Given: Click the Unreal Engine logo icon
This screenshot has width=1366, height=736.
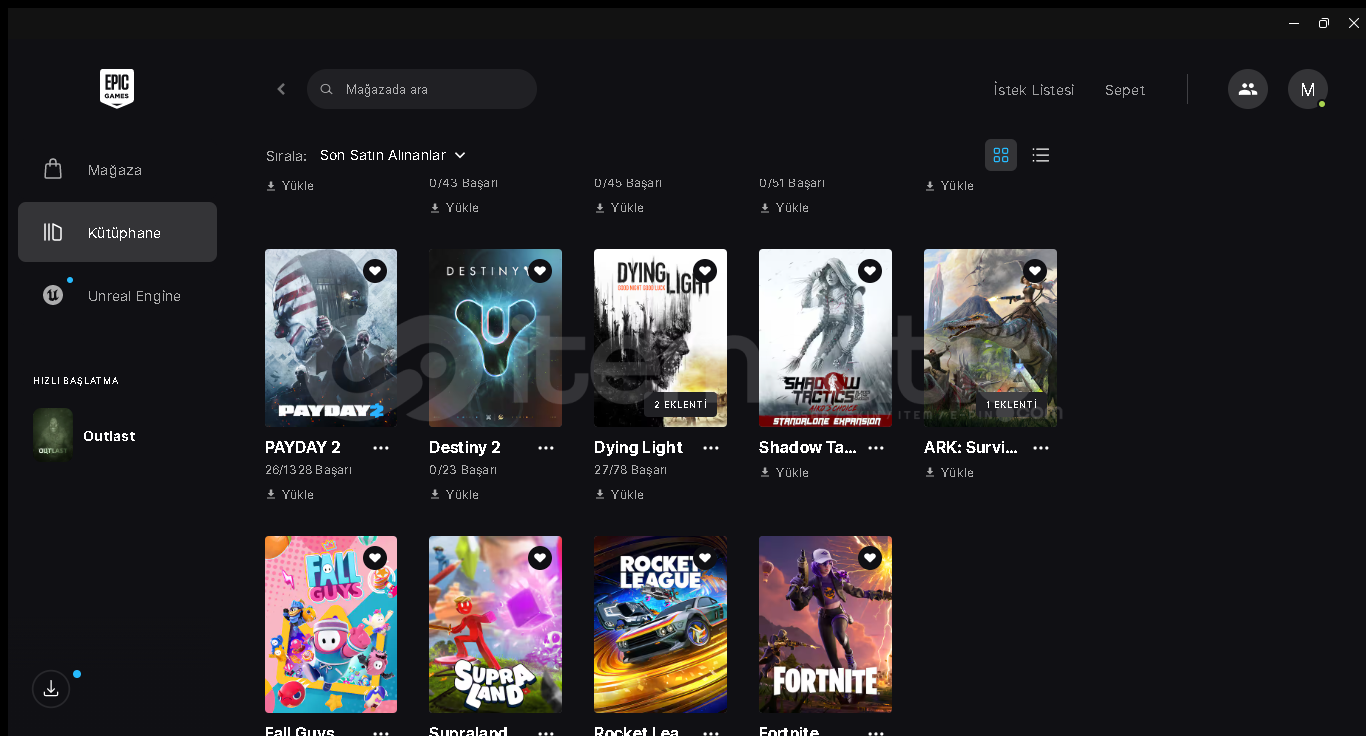Looking at the screenshot, I should [x=53, y=295].
